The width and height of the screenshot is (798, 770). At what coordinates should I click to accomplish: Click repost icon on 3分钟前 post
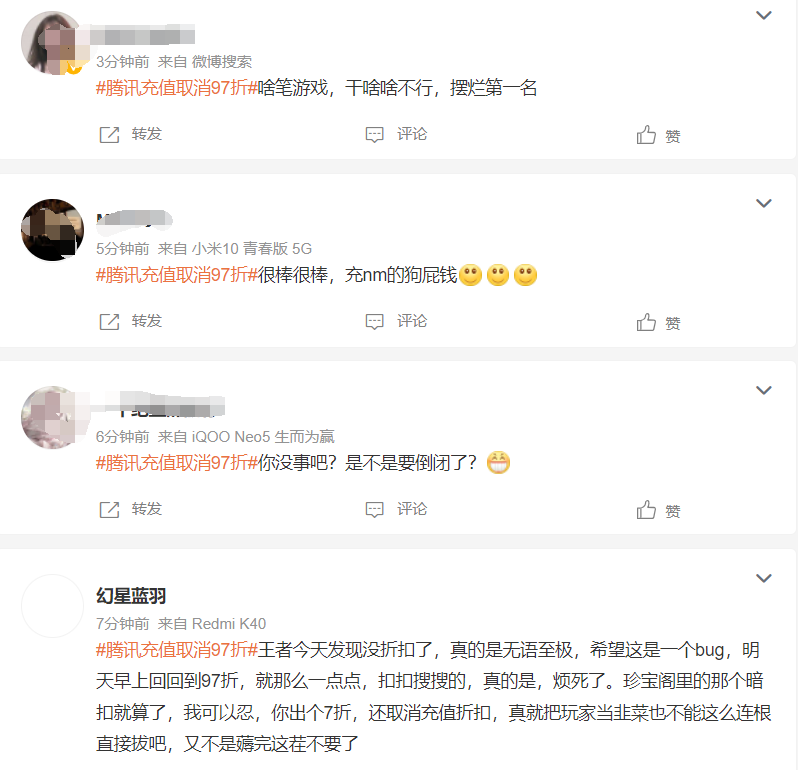click(109, 134)
